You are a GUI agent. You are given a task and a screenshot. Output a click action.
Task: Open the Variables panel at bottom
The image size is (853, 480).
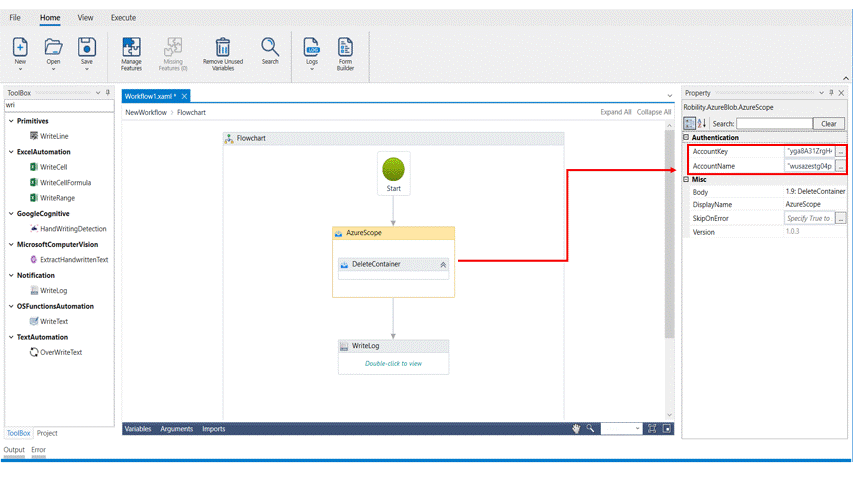(138, 429)
